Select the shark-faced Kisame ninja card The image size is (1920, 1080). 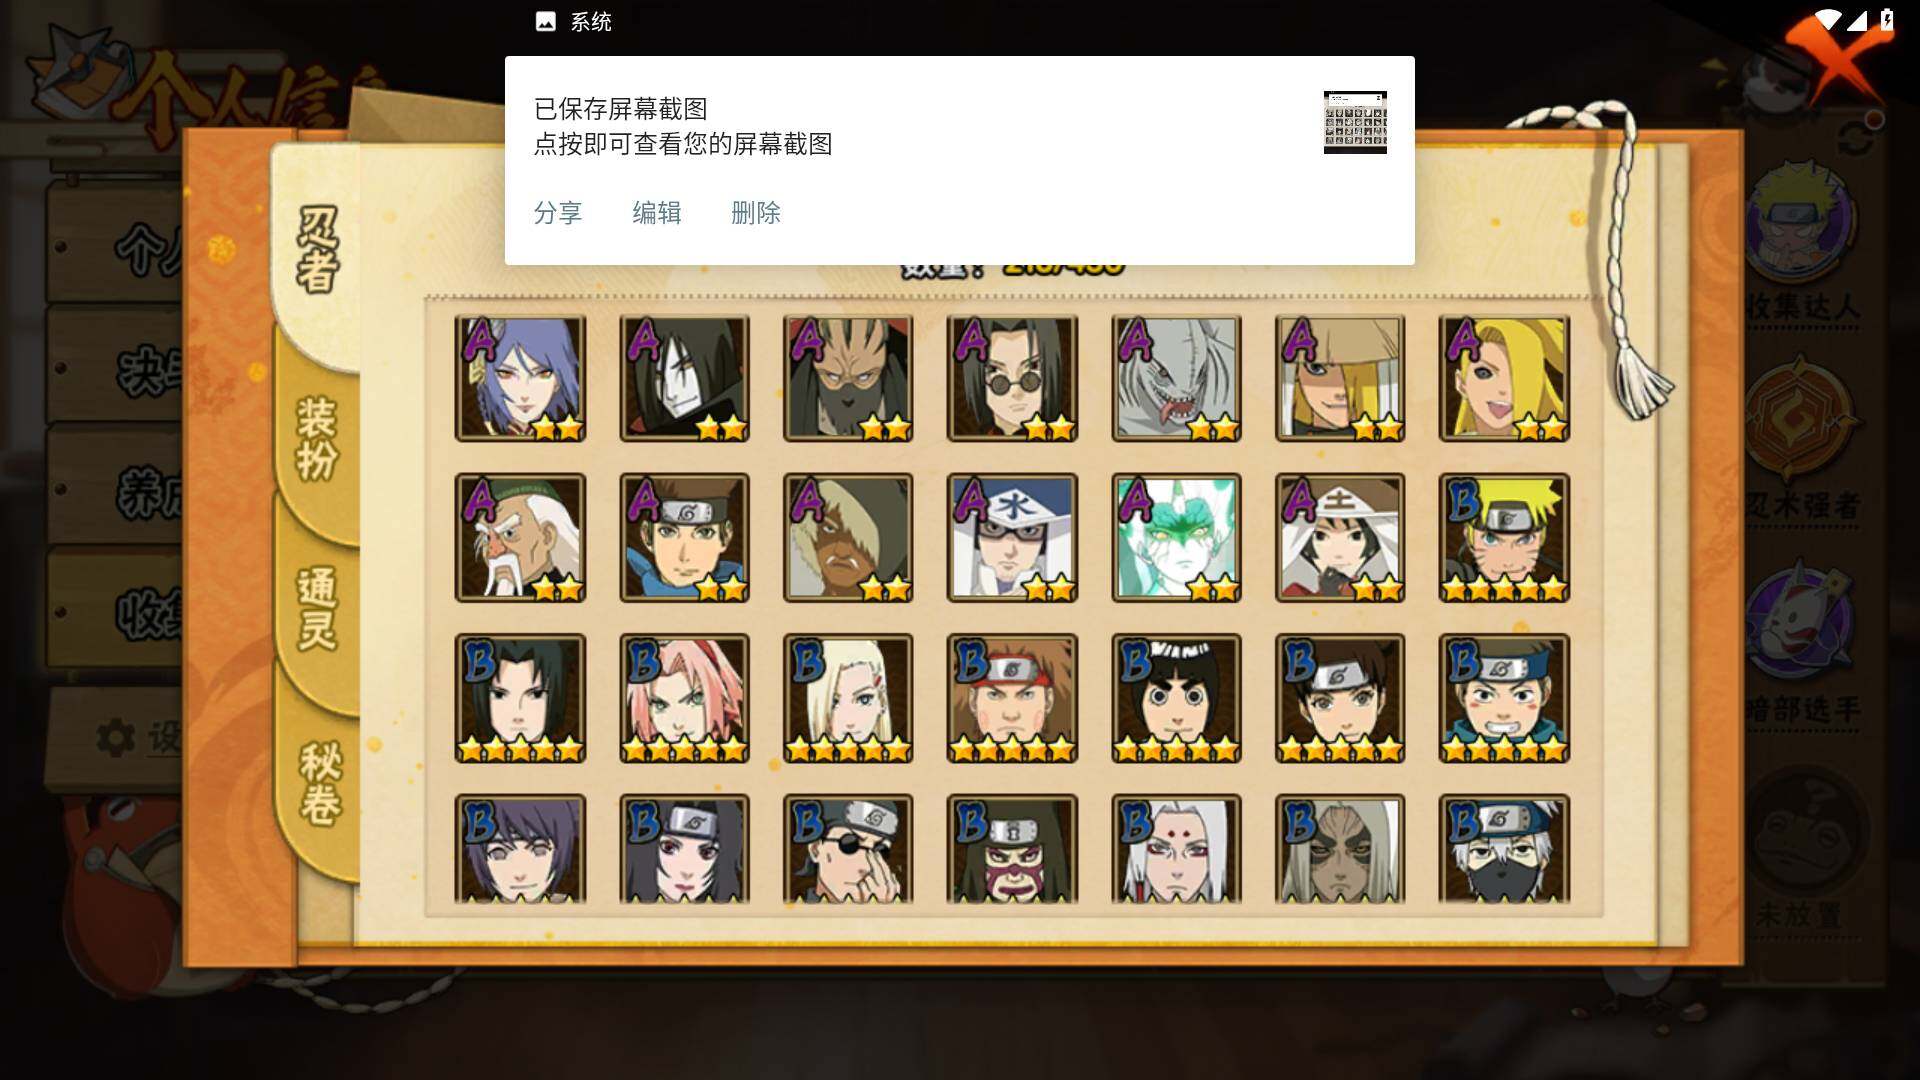coord(1176,378)
